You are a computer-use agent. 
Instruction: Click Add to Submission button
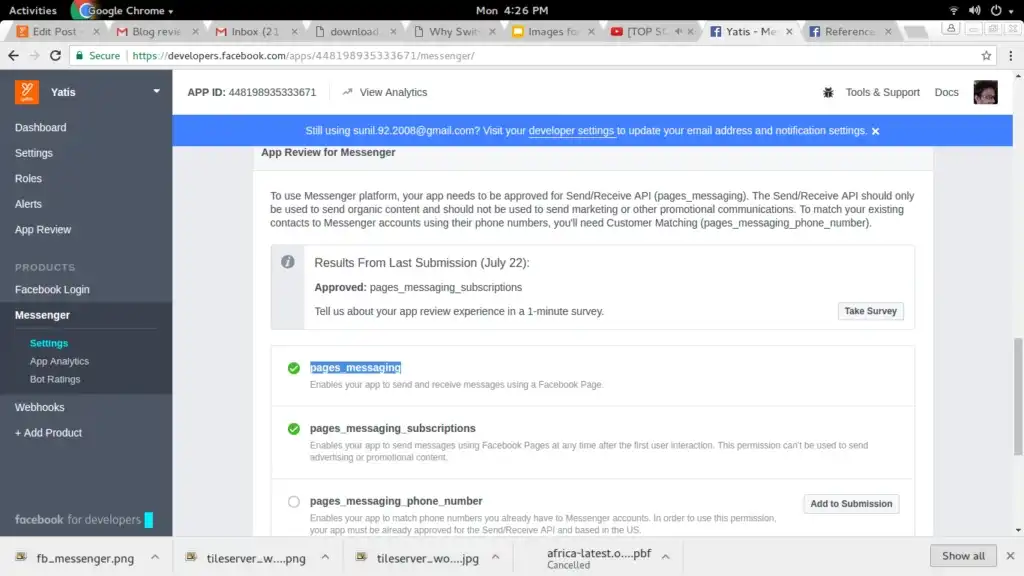coord(851,504)
